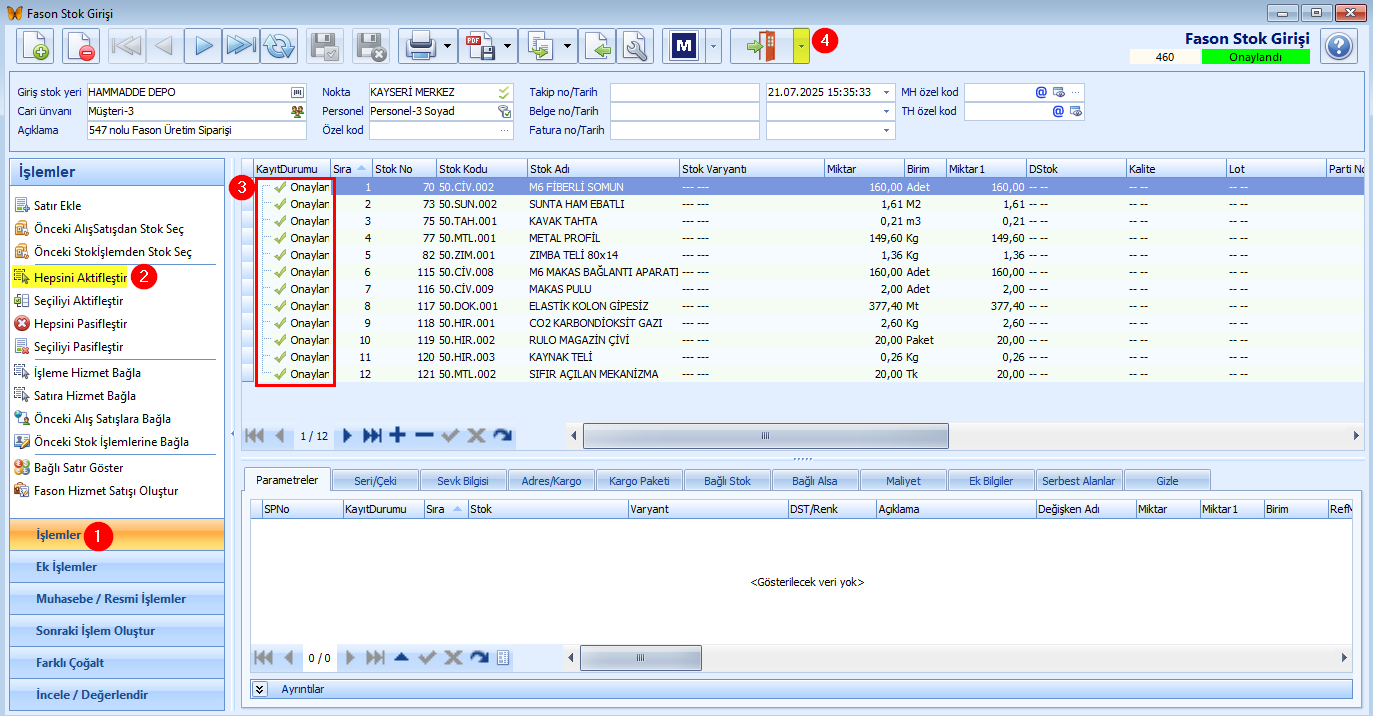
Task: Click the @ icon in TH özel kod
Action: click(1058, 111)
